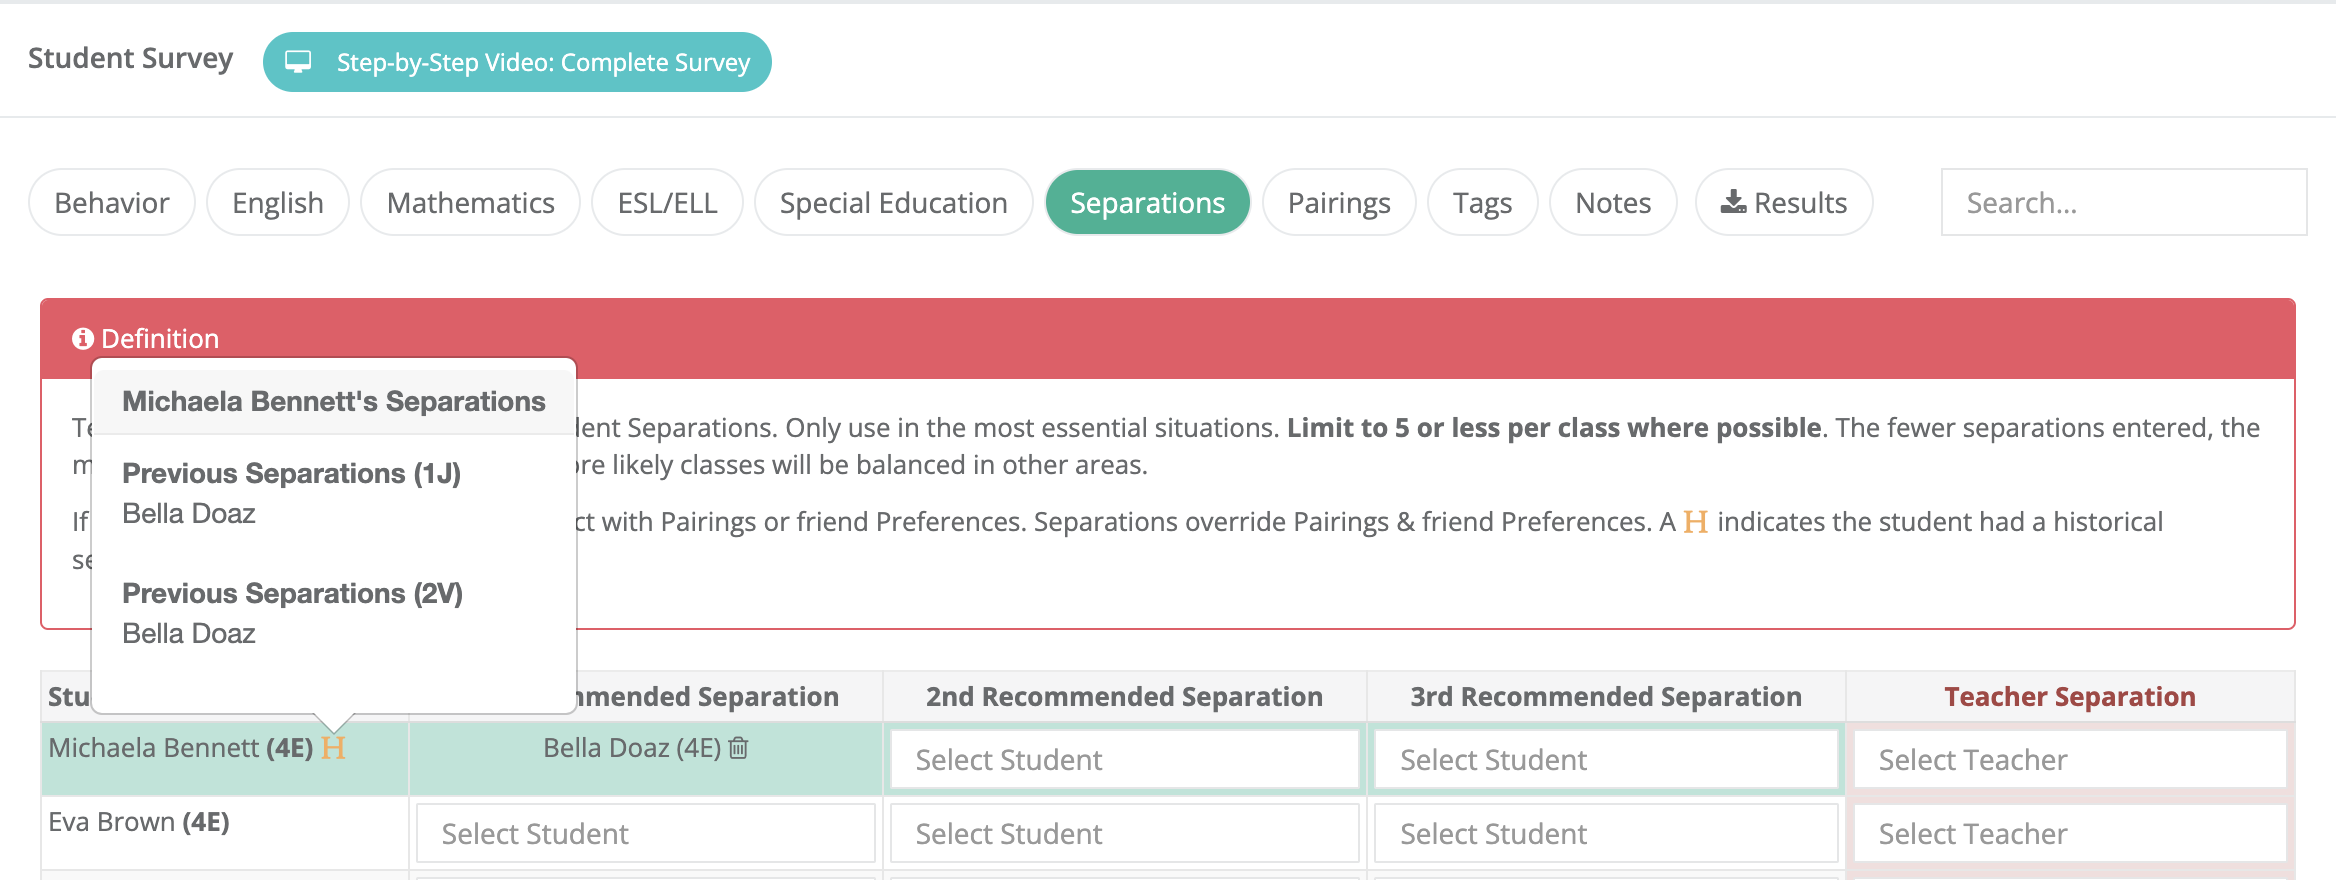Switch to the Behavior tab
Viewport: 2336px width, 880px height.
(112, 202)
